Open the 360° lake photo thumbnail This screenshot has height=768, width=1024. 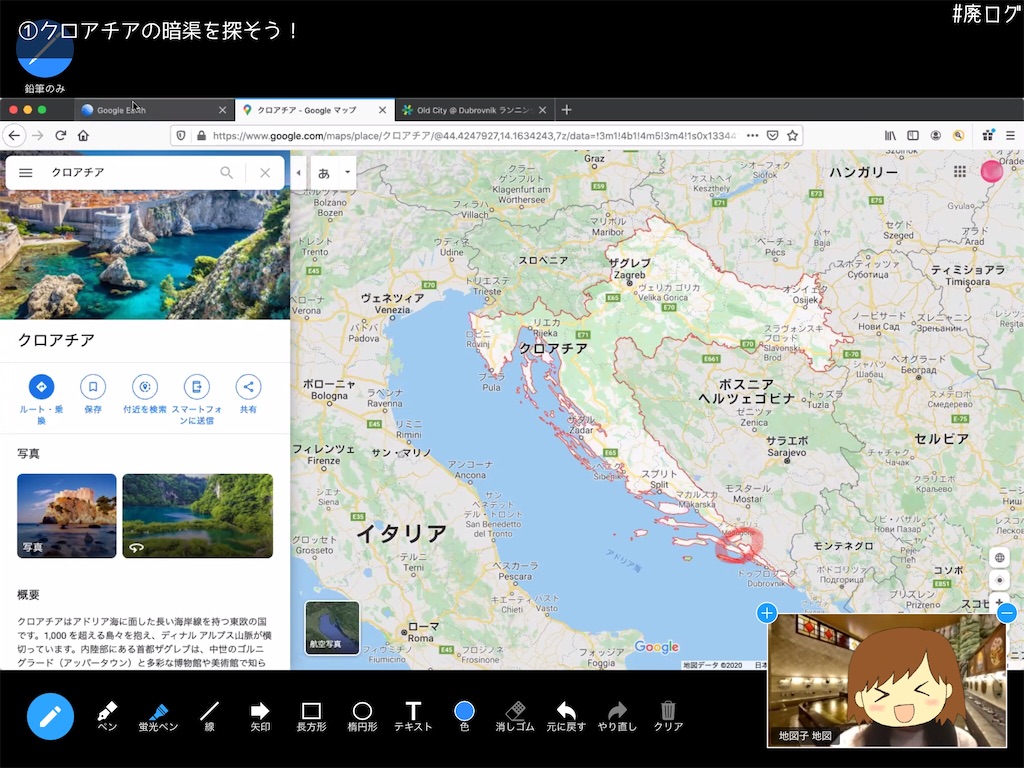[x=198, y=515]
